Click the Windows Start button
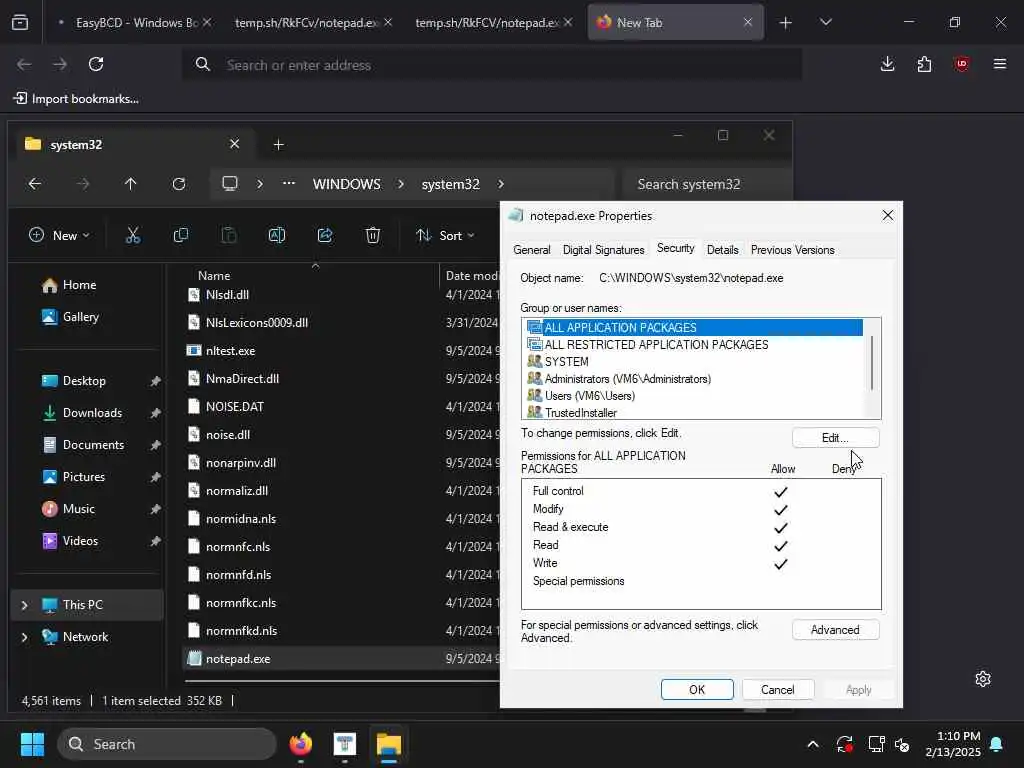The width and height of the screenshot is (1024, 768). coord(32,744)
